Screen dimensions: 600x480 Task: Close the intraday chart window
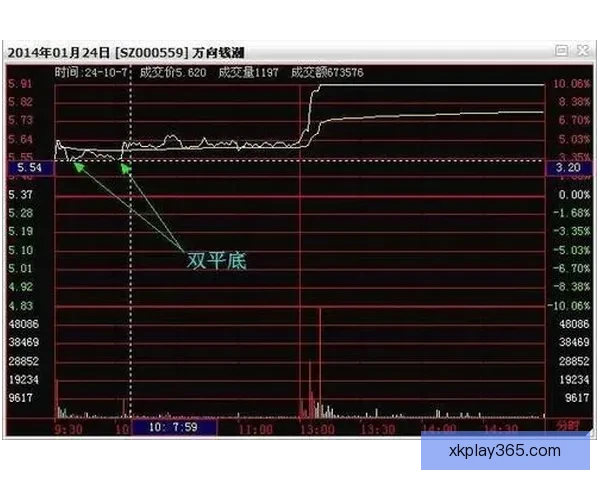click(x=583, y=50)
